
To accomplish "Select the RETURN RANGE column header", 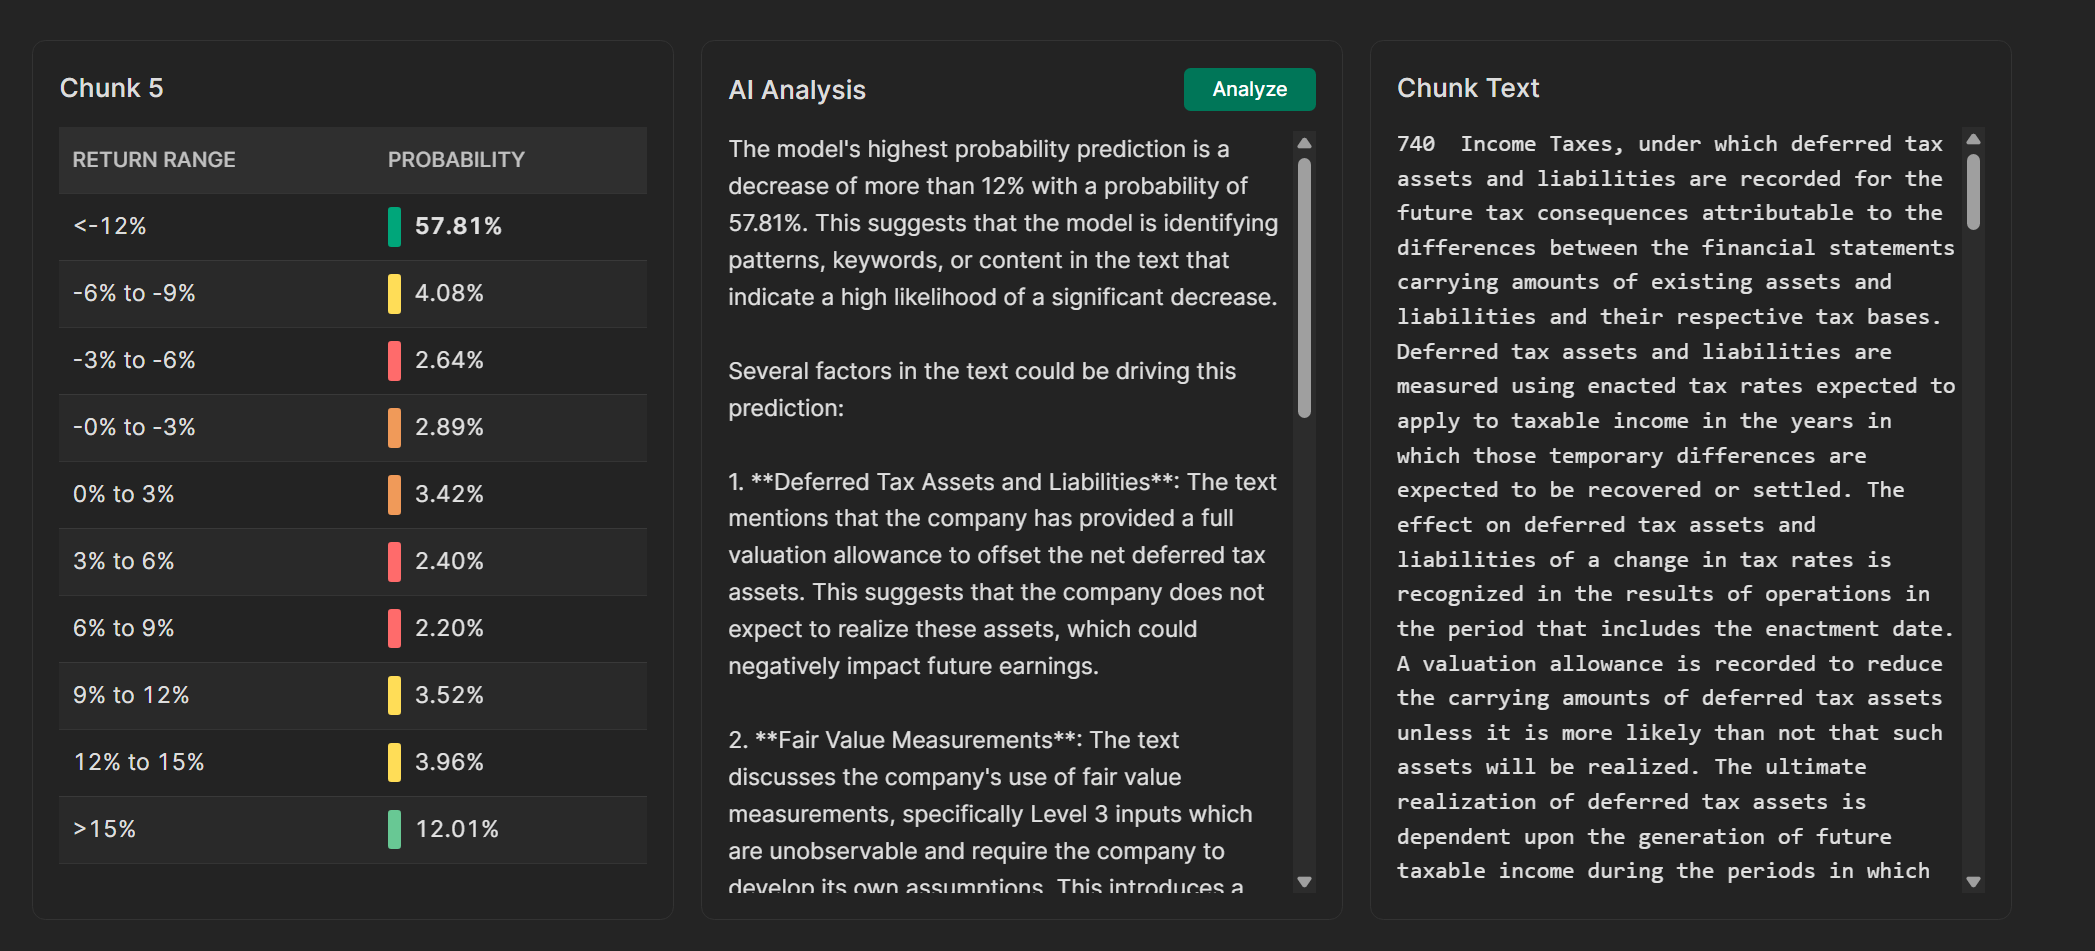I will [x=154, y=159].
